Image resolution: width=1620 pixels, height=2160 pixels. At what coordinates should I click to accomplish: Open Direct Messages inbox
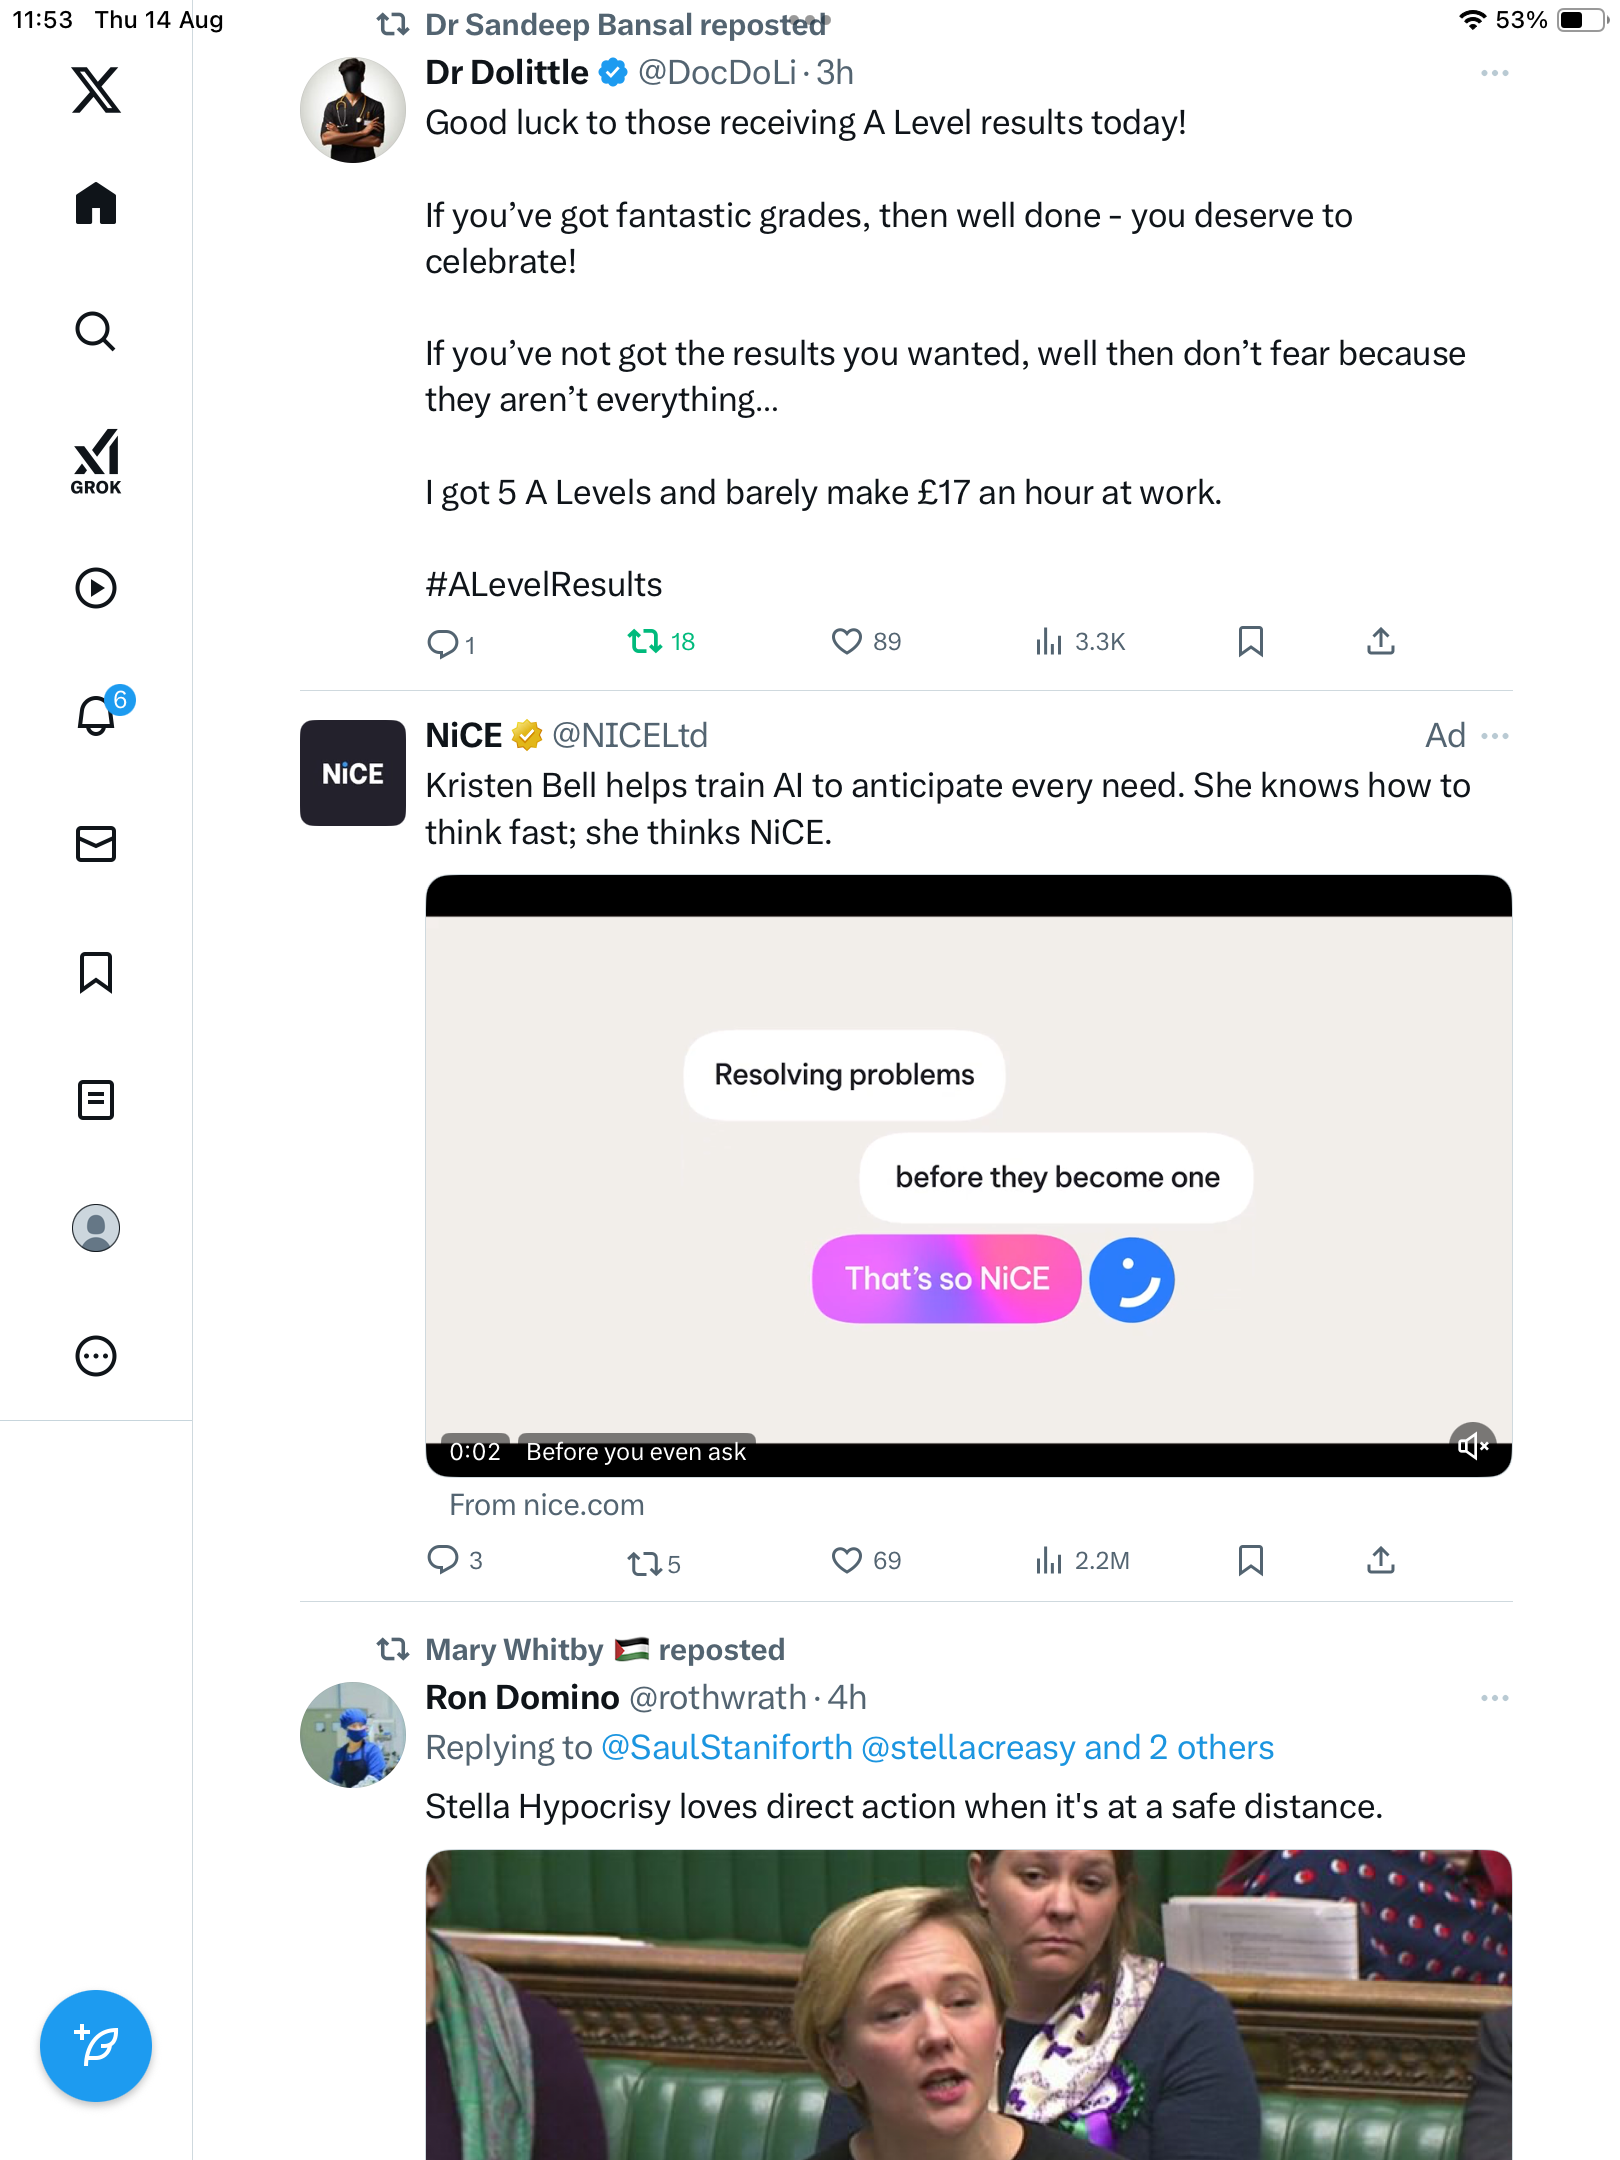tap(96, 844)
